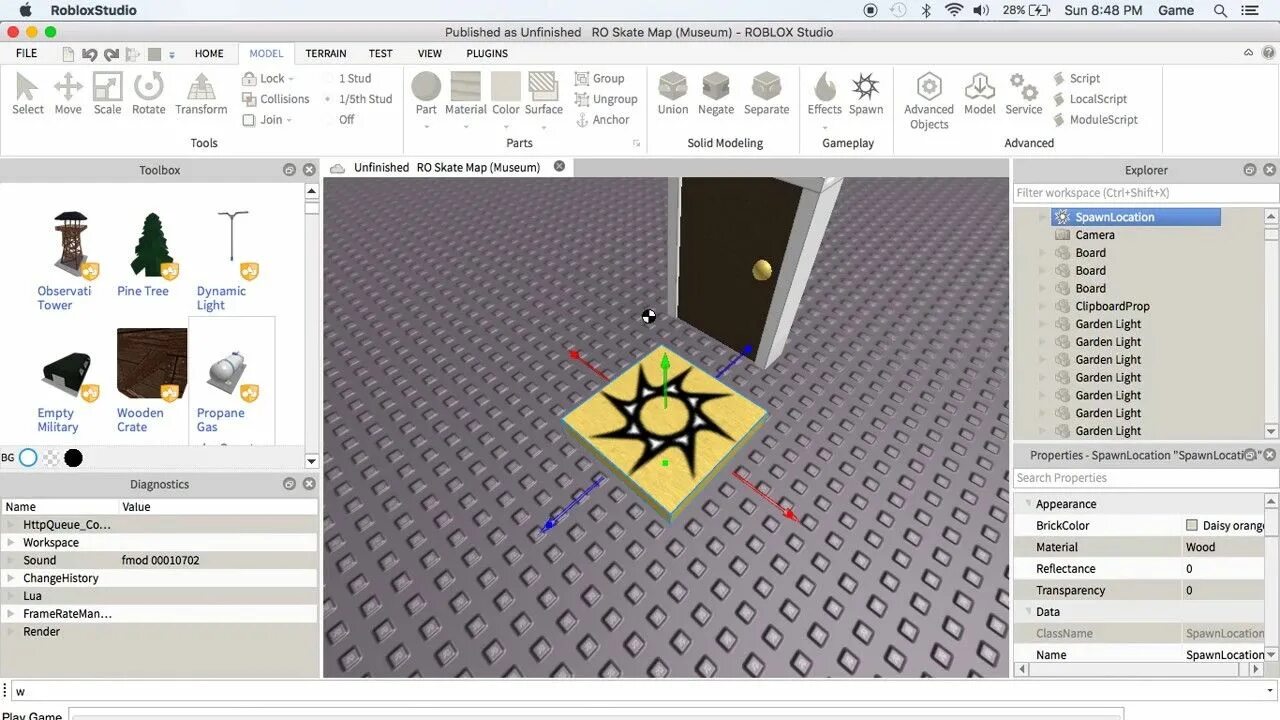This screenshot has height=720, width=1280.
Task: Insert Observation Tower from Toolbox
Action: coord(67,260)
